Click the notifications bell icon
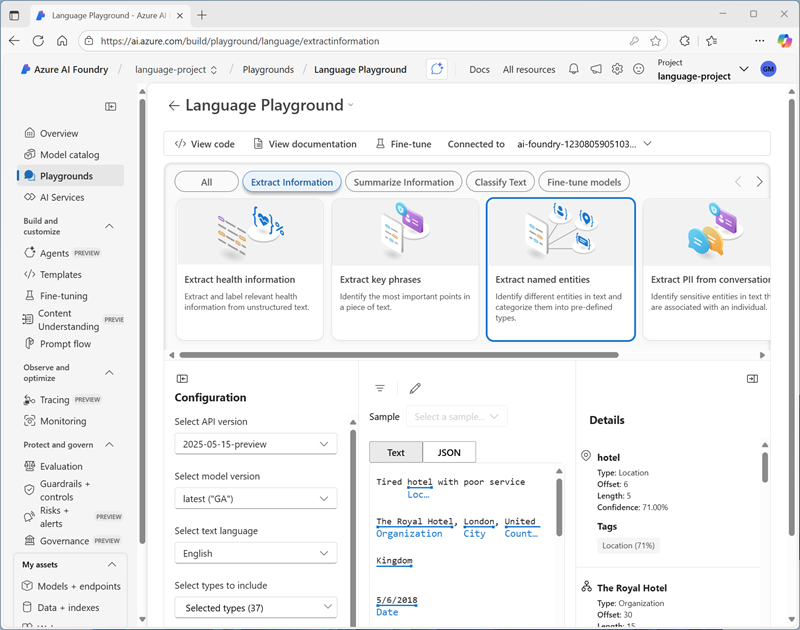This screenshot has width=800, height=630. coord(574,69)
